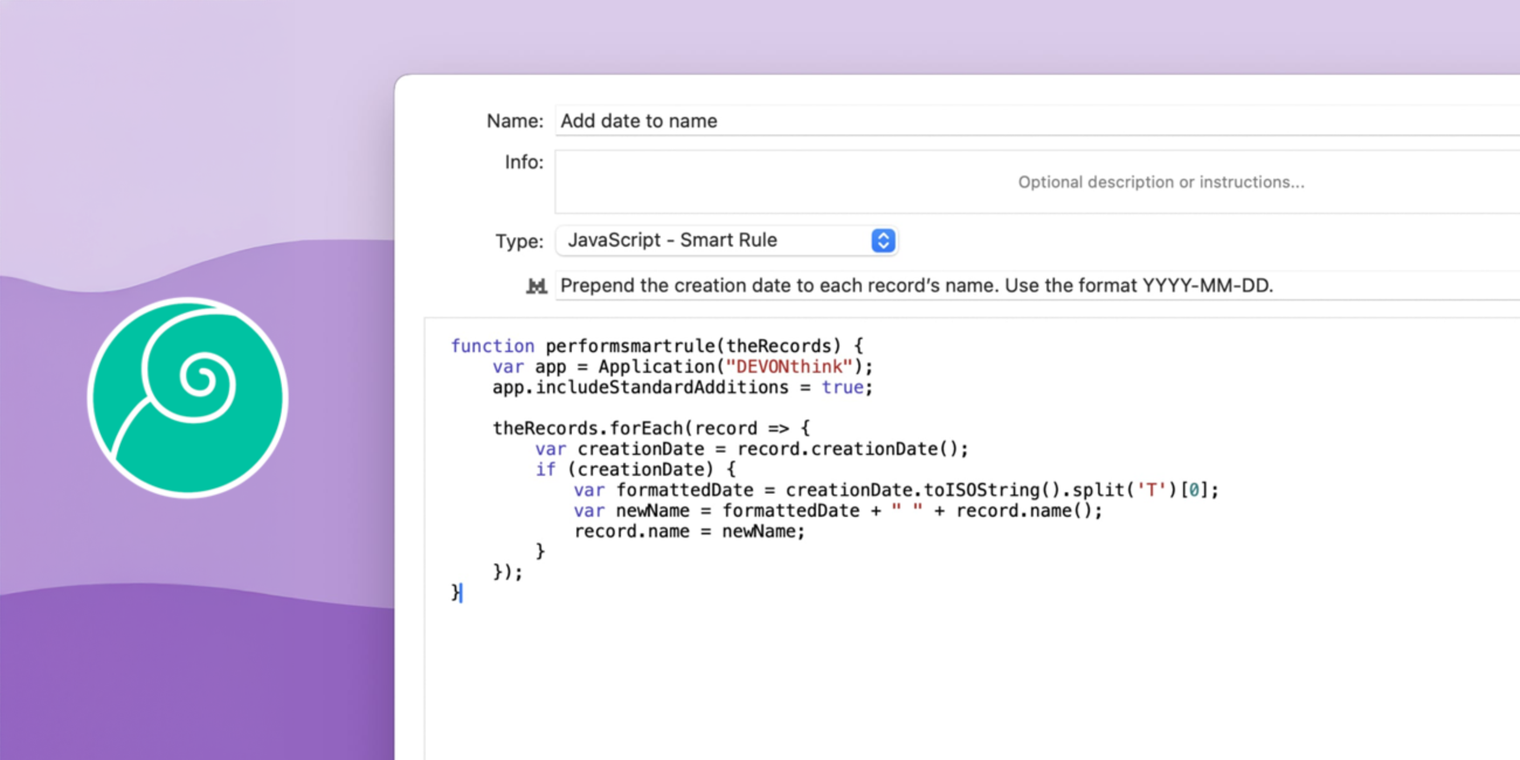Click the 'Type:' label
This screenshot has height=760, width=1520.
click(519, 240)
